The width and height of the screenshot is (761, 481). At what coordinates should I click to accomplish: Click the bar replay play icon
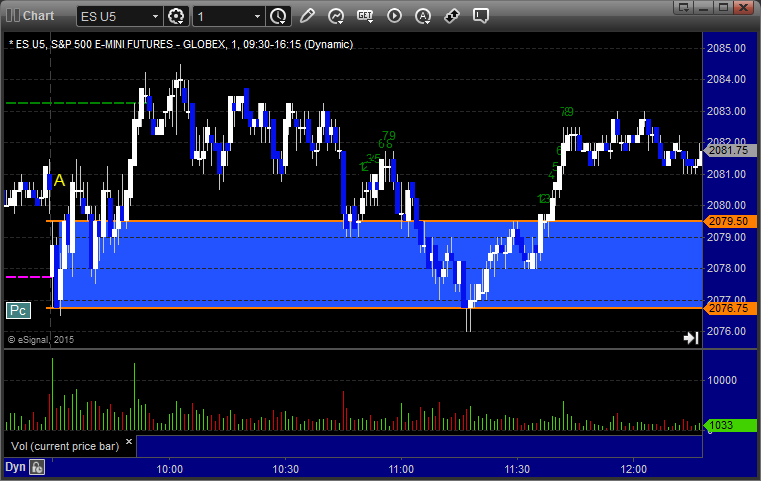[394, 16]
